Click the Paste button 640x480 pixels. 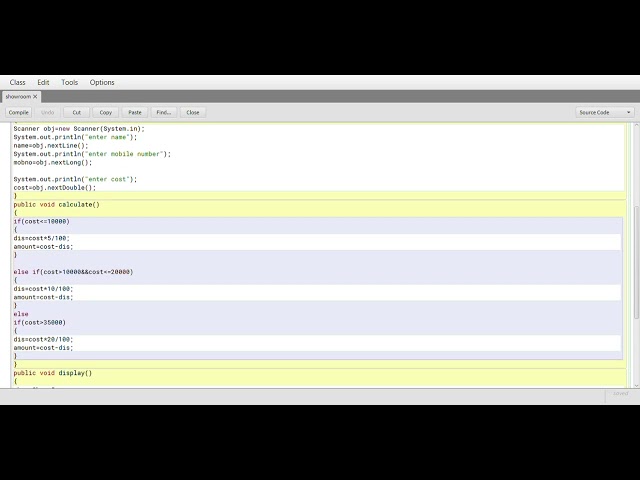[x=135, y=112]
